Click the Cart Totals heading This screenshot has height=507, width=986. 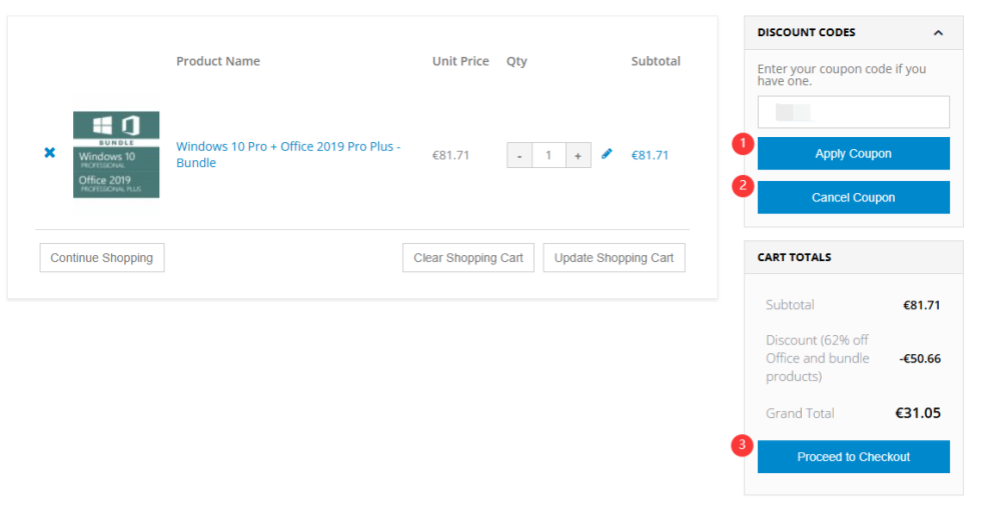794,257
